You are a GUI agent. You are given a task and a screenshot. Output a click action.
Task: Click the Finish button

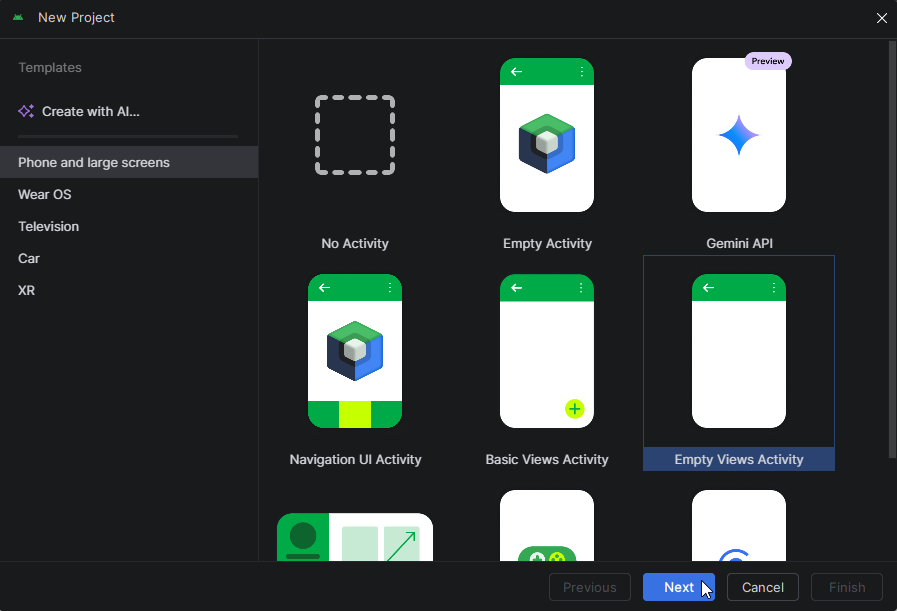[x=847, y=587]
